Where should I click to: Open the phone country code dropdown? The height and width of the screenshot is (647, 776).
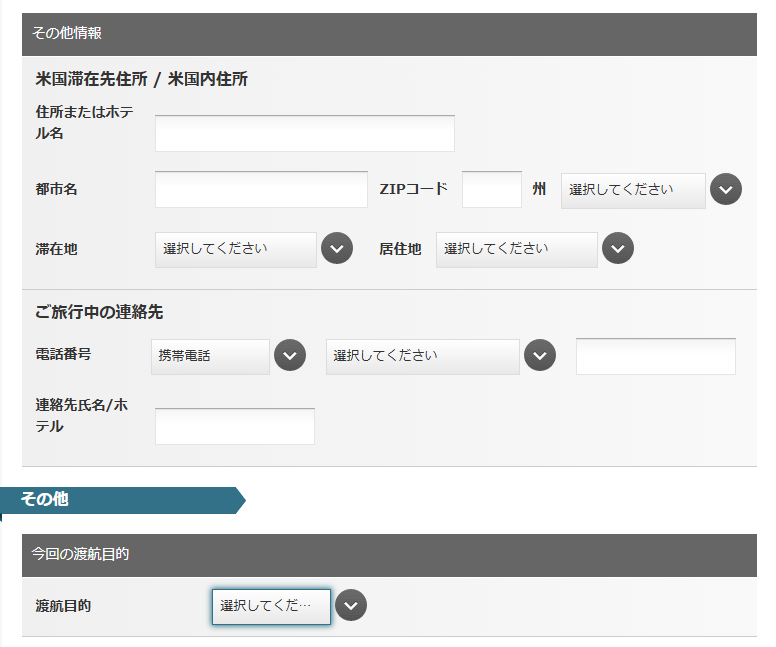(423, 357)
